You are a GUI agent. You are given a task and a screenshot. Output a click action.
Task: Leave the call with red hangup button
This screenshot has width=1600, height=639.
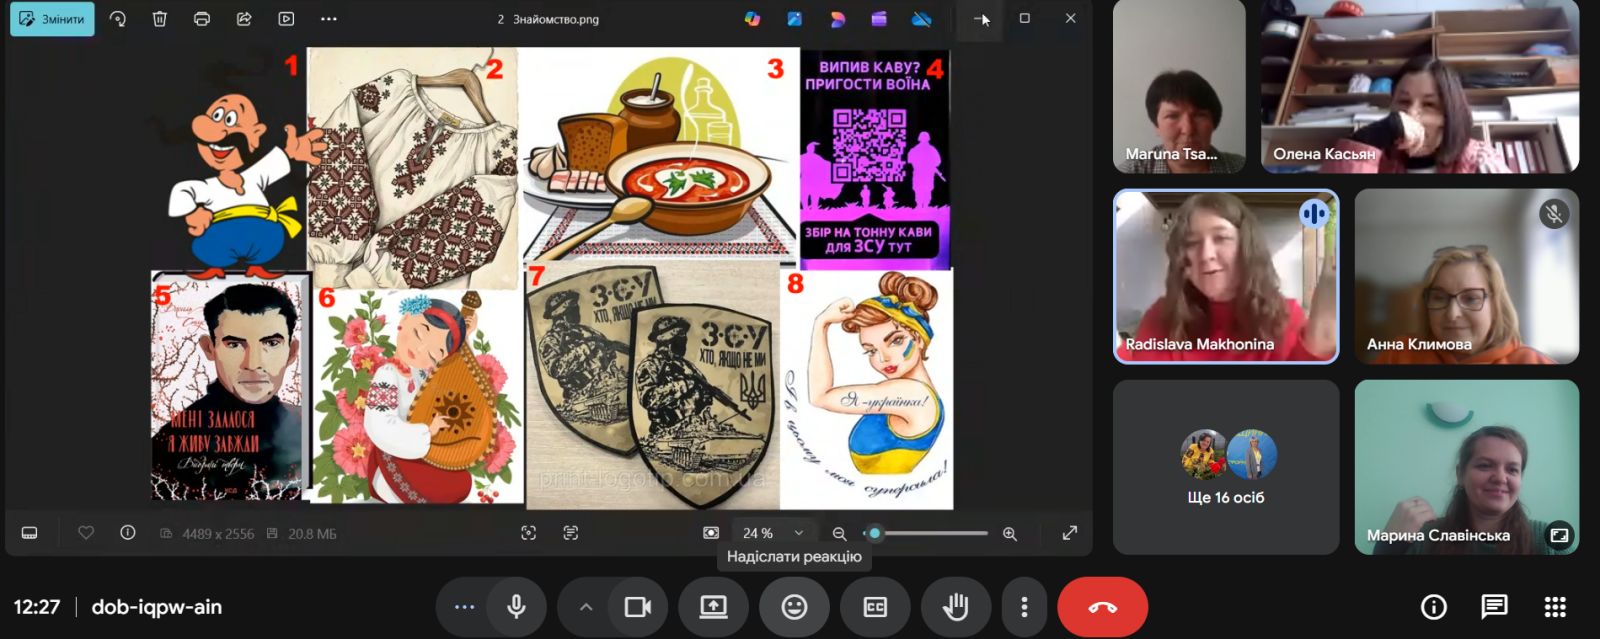[1102, 607]
